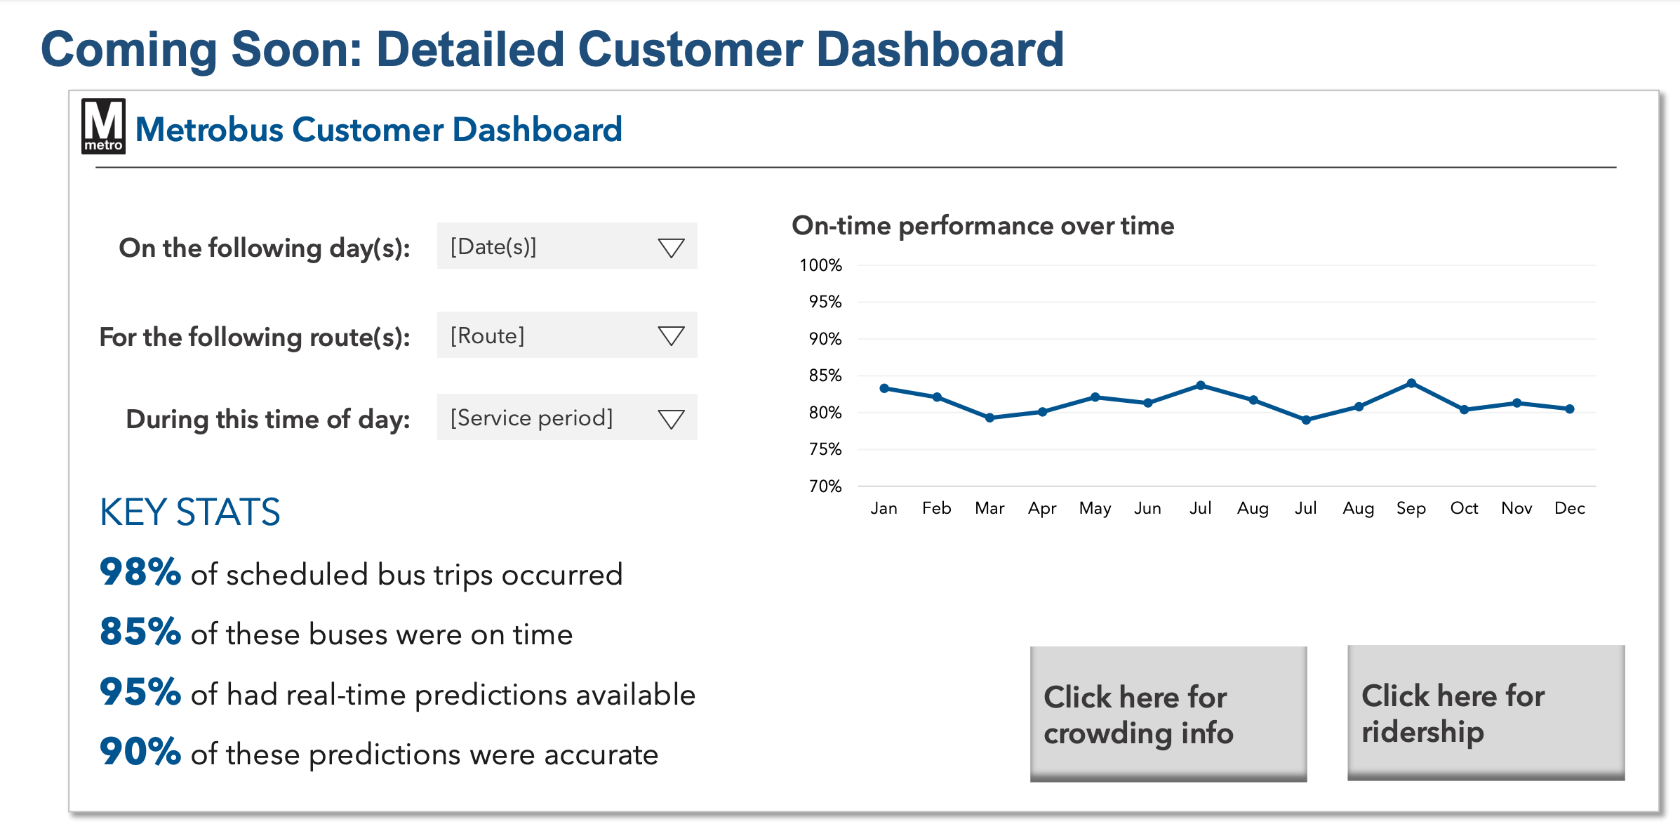The image size is (1680, 831).
Task: Select the Jan data point on chart
Action: click(x=884, y=388)
